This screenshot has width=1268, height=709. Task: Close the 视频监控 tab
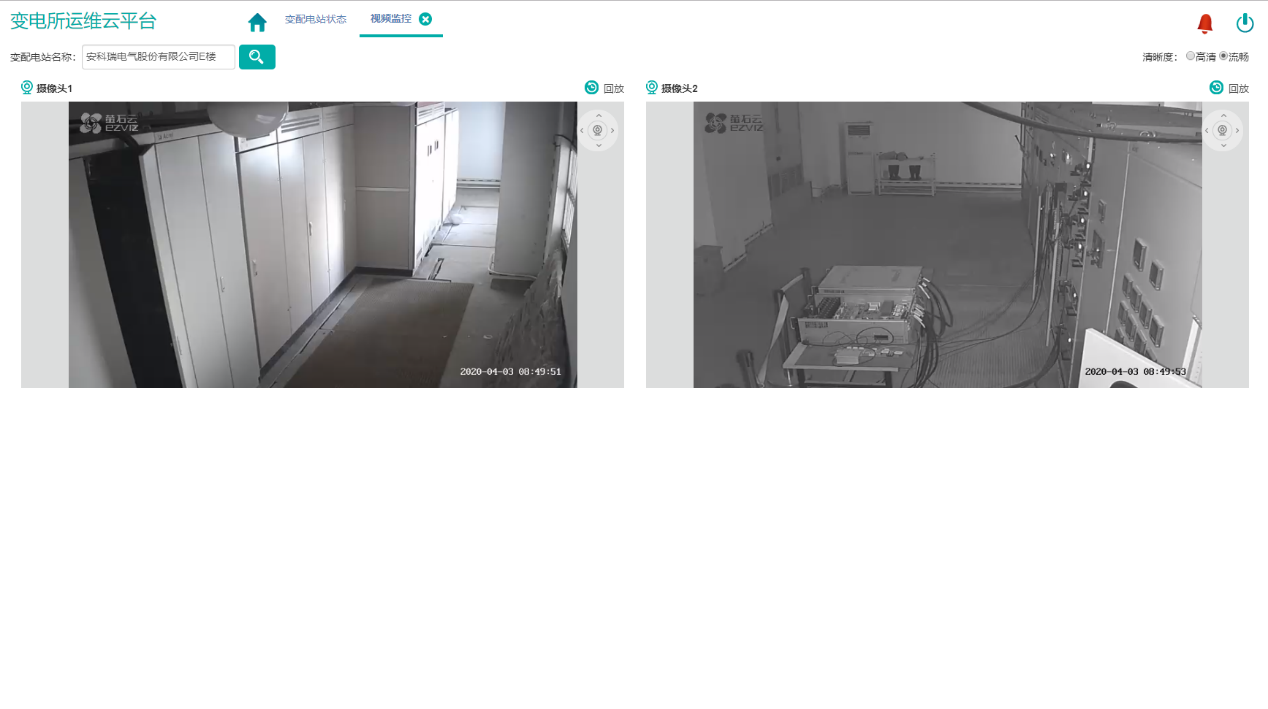pos(425,19)
